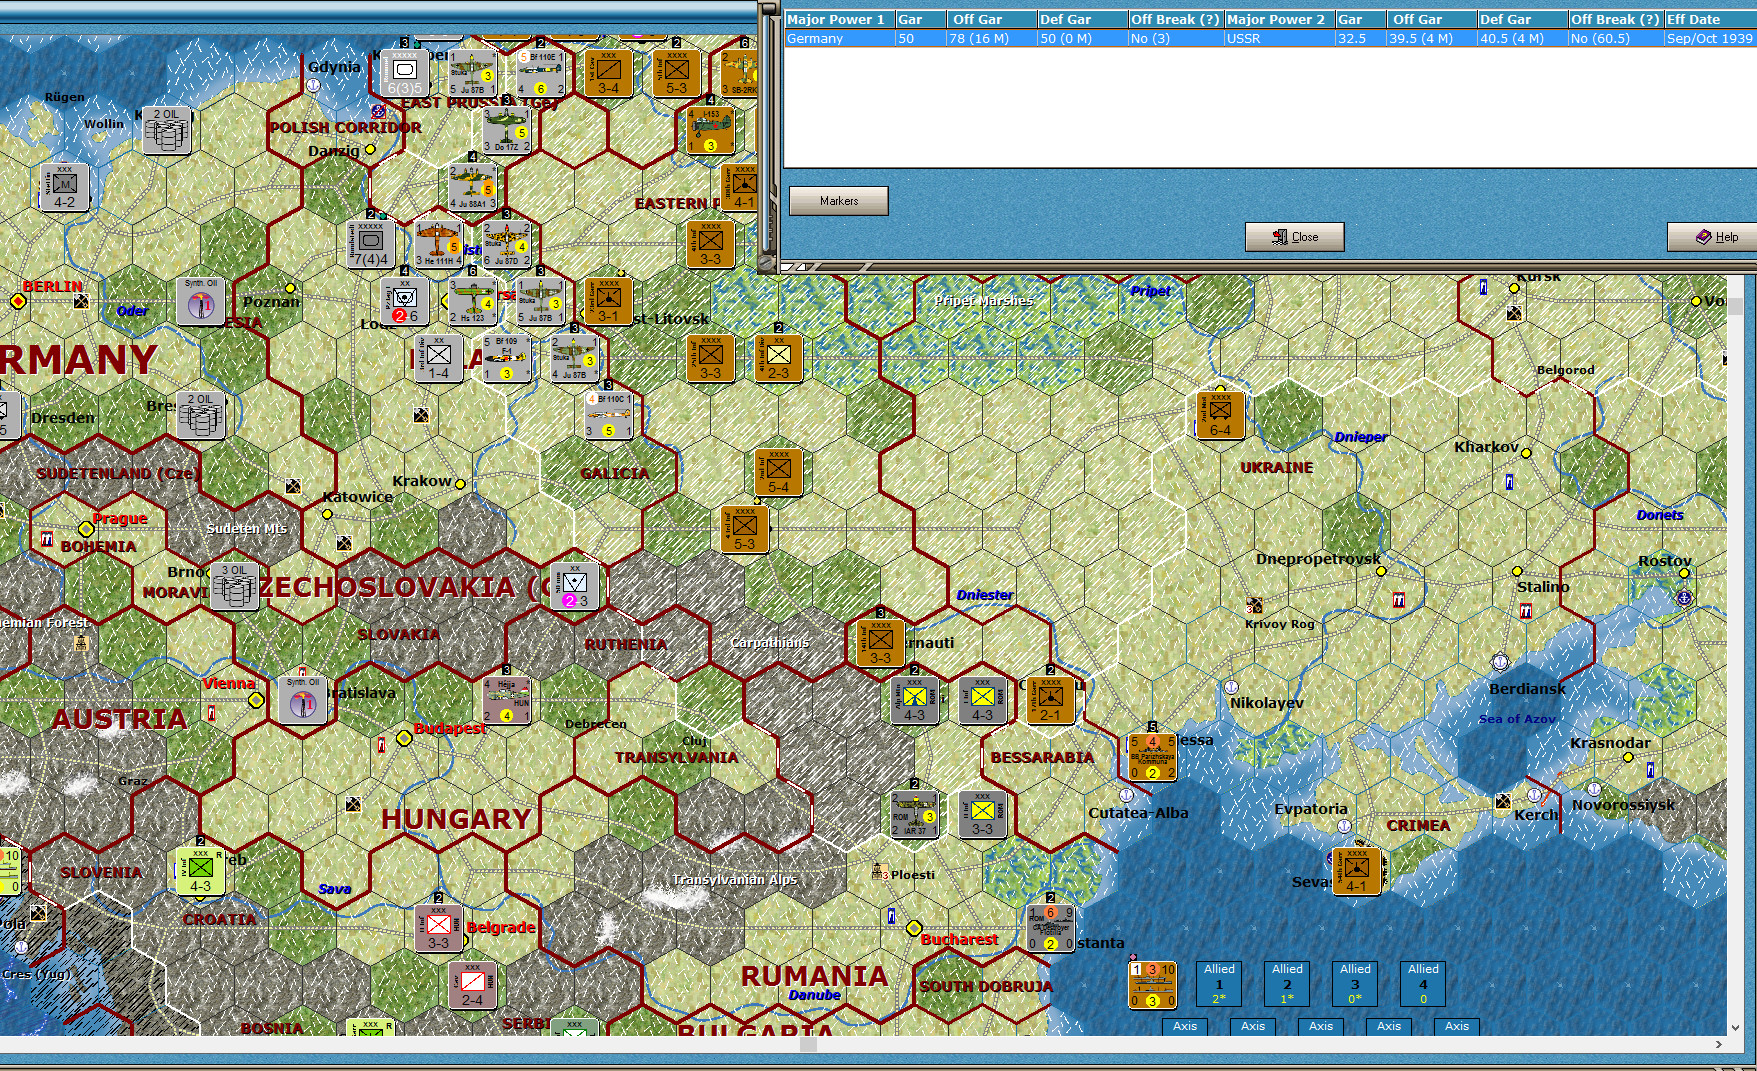This screenshot has width=1757, height=1071.
Task: Select the Soviet 6-4 army in Ukraine
Action: coord(1220,415)
